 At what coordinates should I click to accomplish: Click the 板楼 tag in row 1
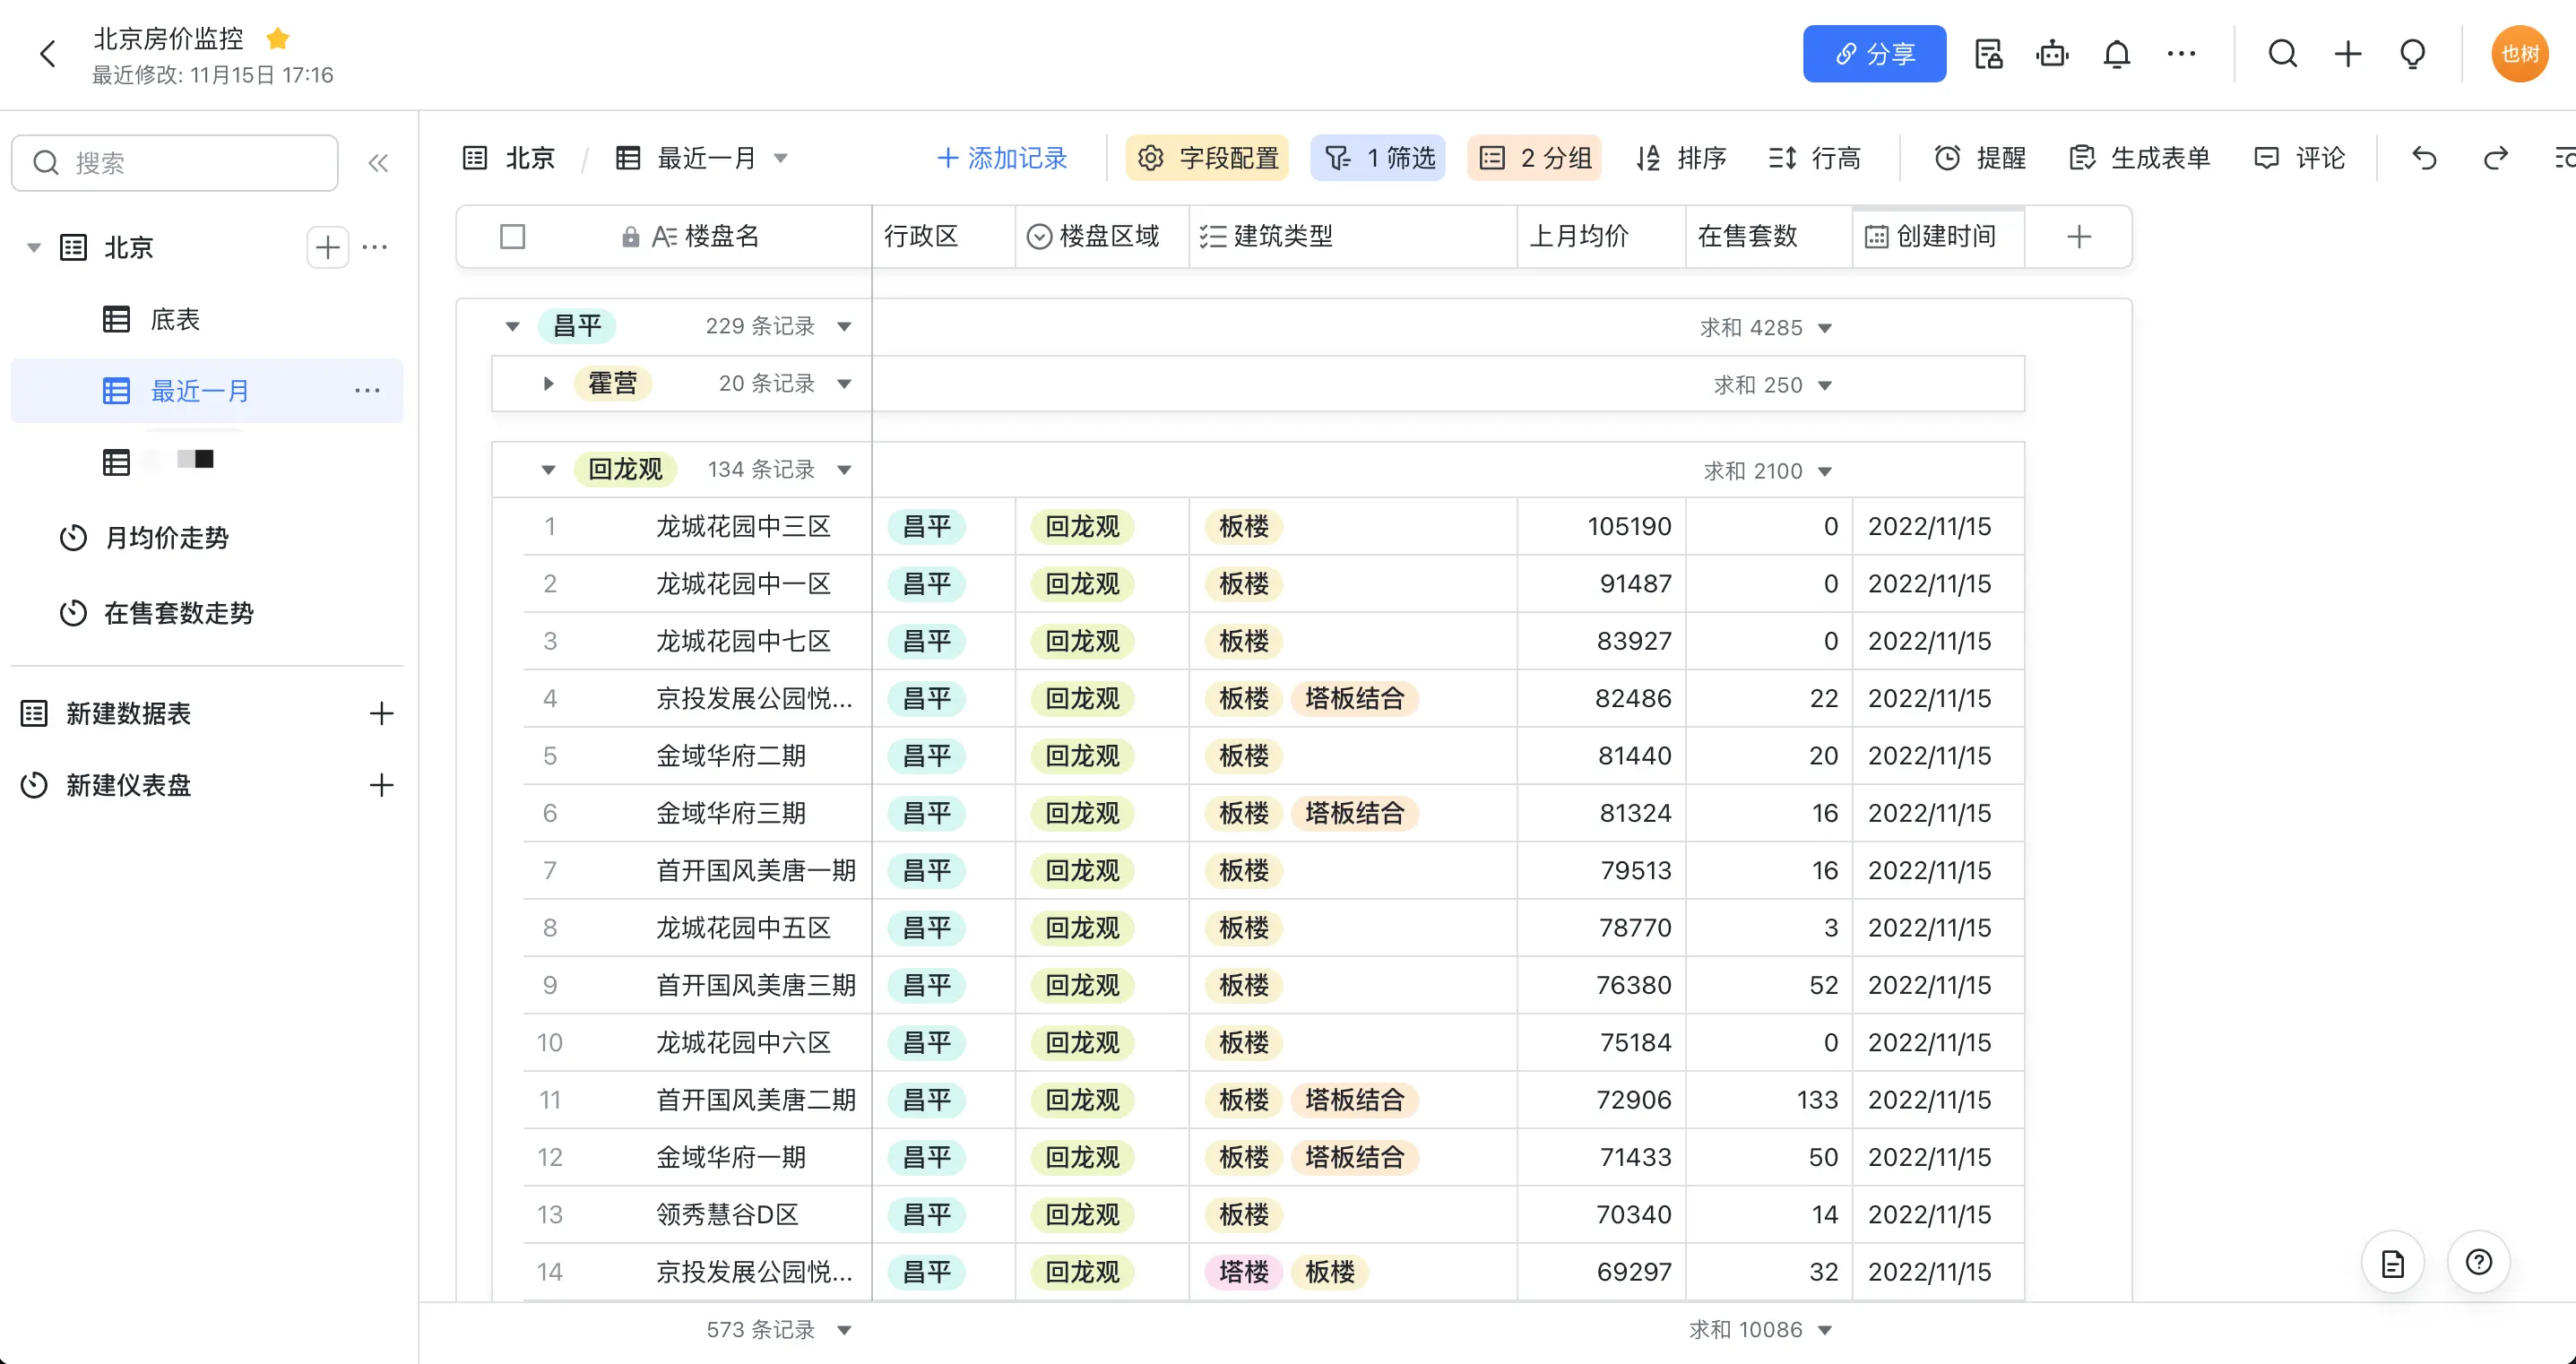click(1243, 527)
